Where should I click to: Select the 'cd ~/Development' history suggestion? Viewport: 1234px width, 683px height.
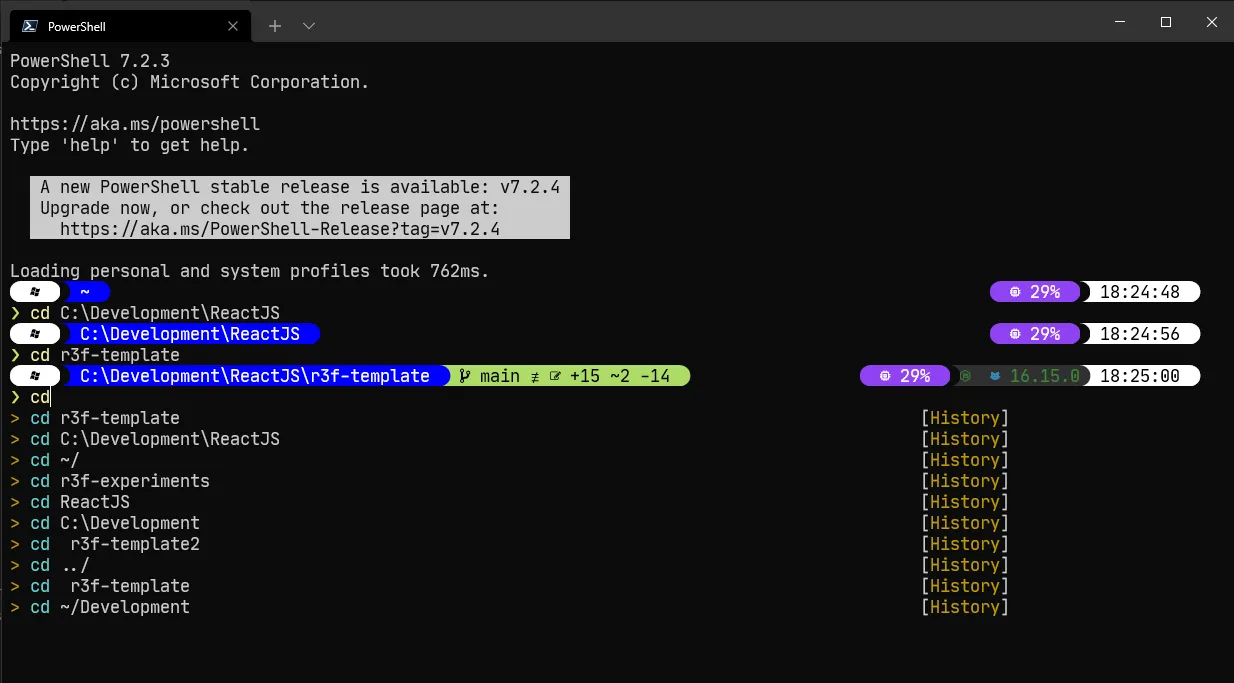click(124, 607)
